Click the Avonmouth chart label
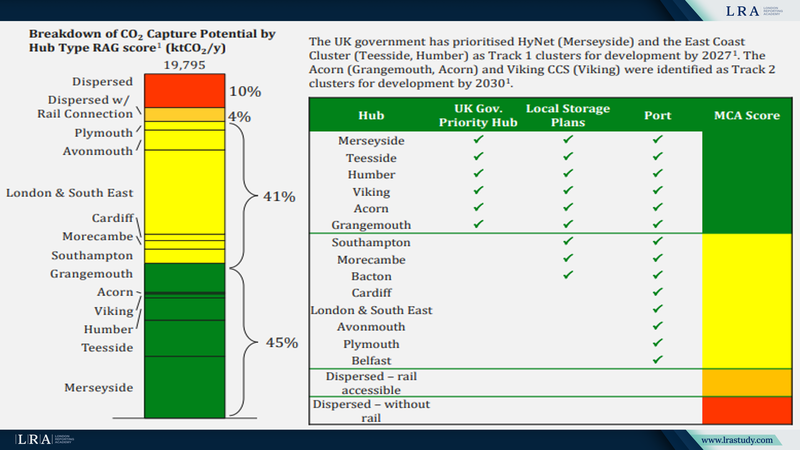 [x=97, y=151]
